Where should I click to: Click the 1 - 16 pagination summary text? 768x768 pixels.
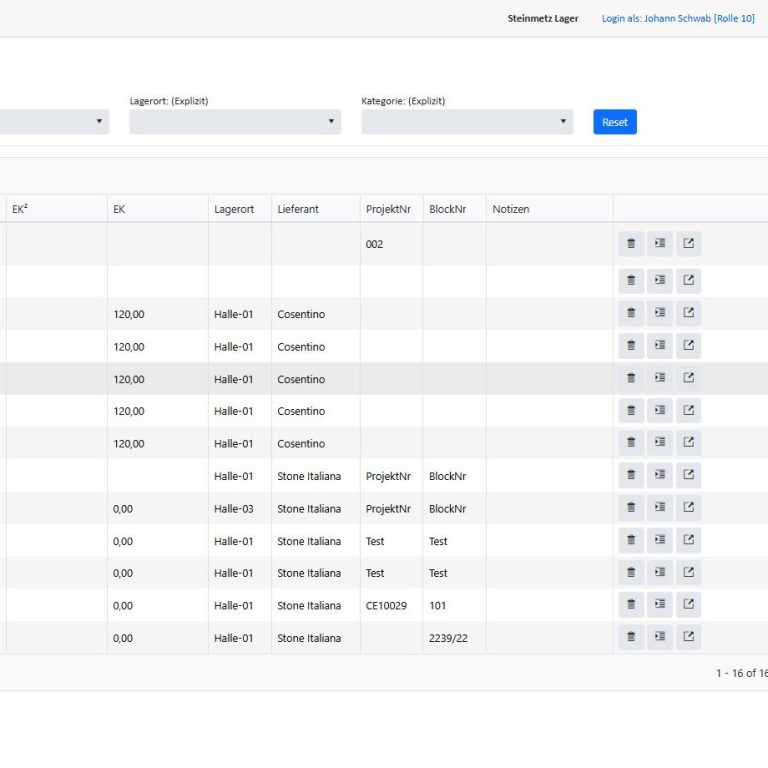click(742, 673)
